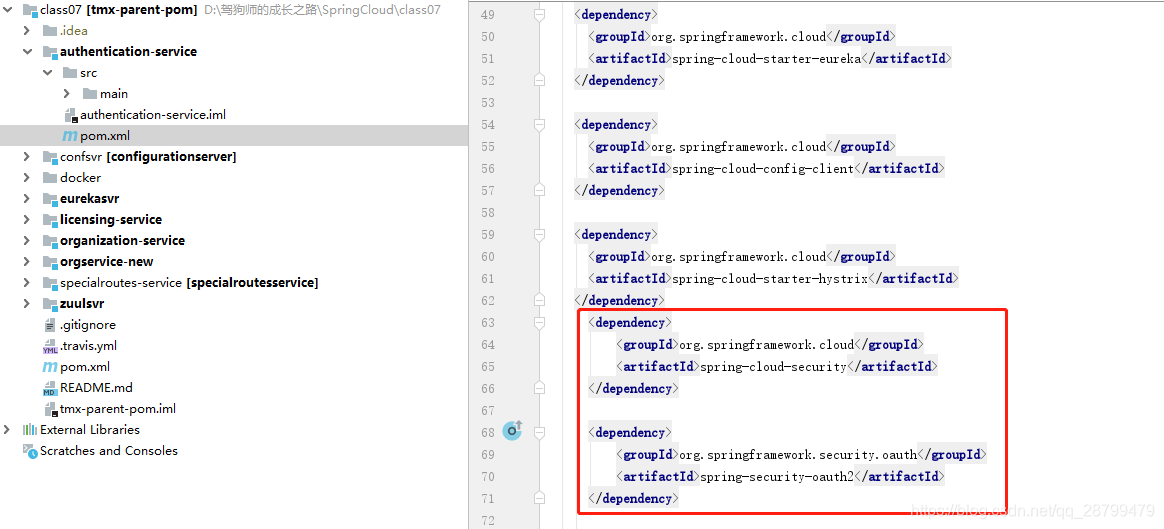
Task: Click the gutter override marker on line 68
Action: [x=513, y=430]
